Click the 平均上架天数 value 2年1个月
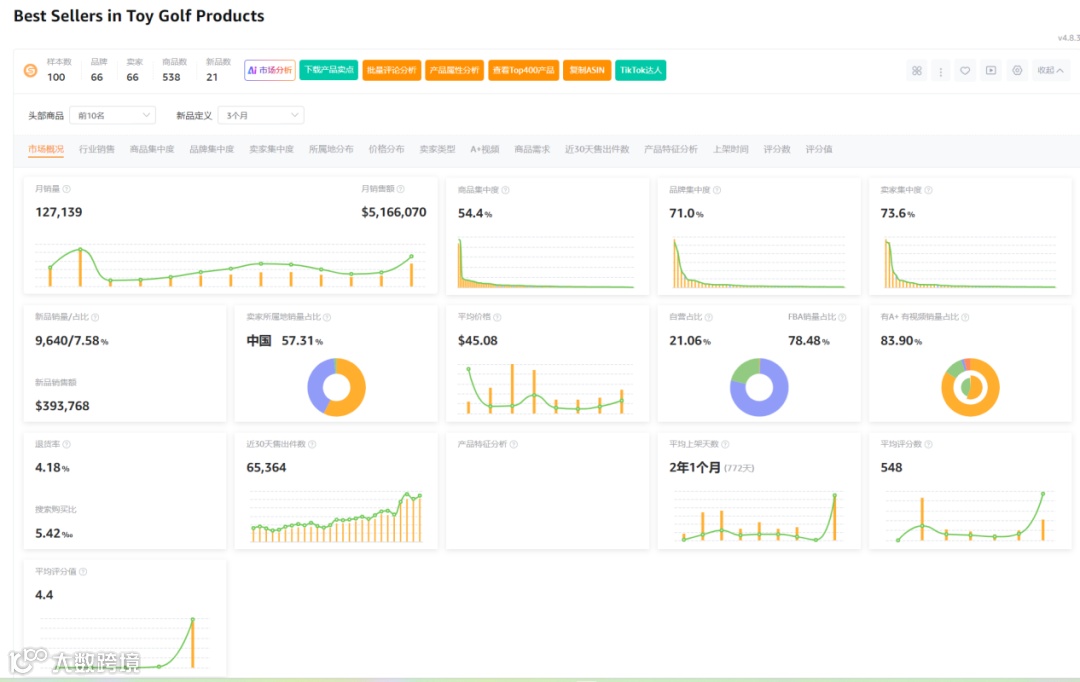The image size is (1080, 682). coord(695,468)
